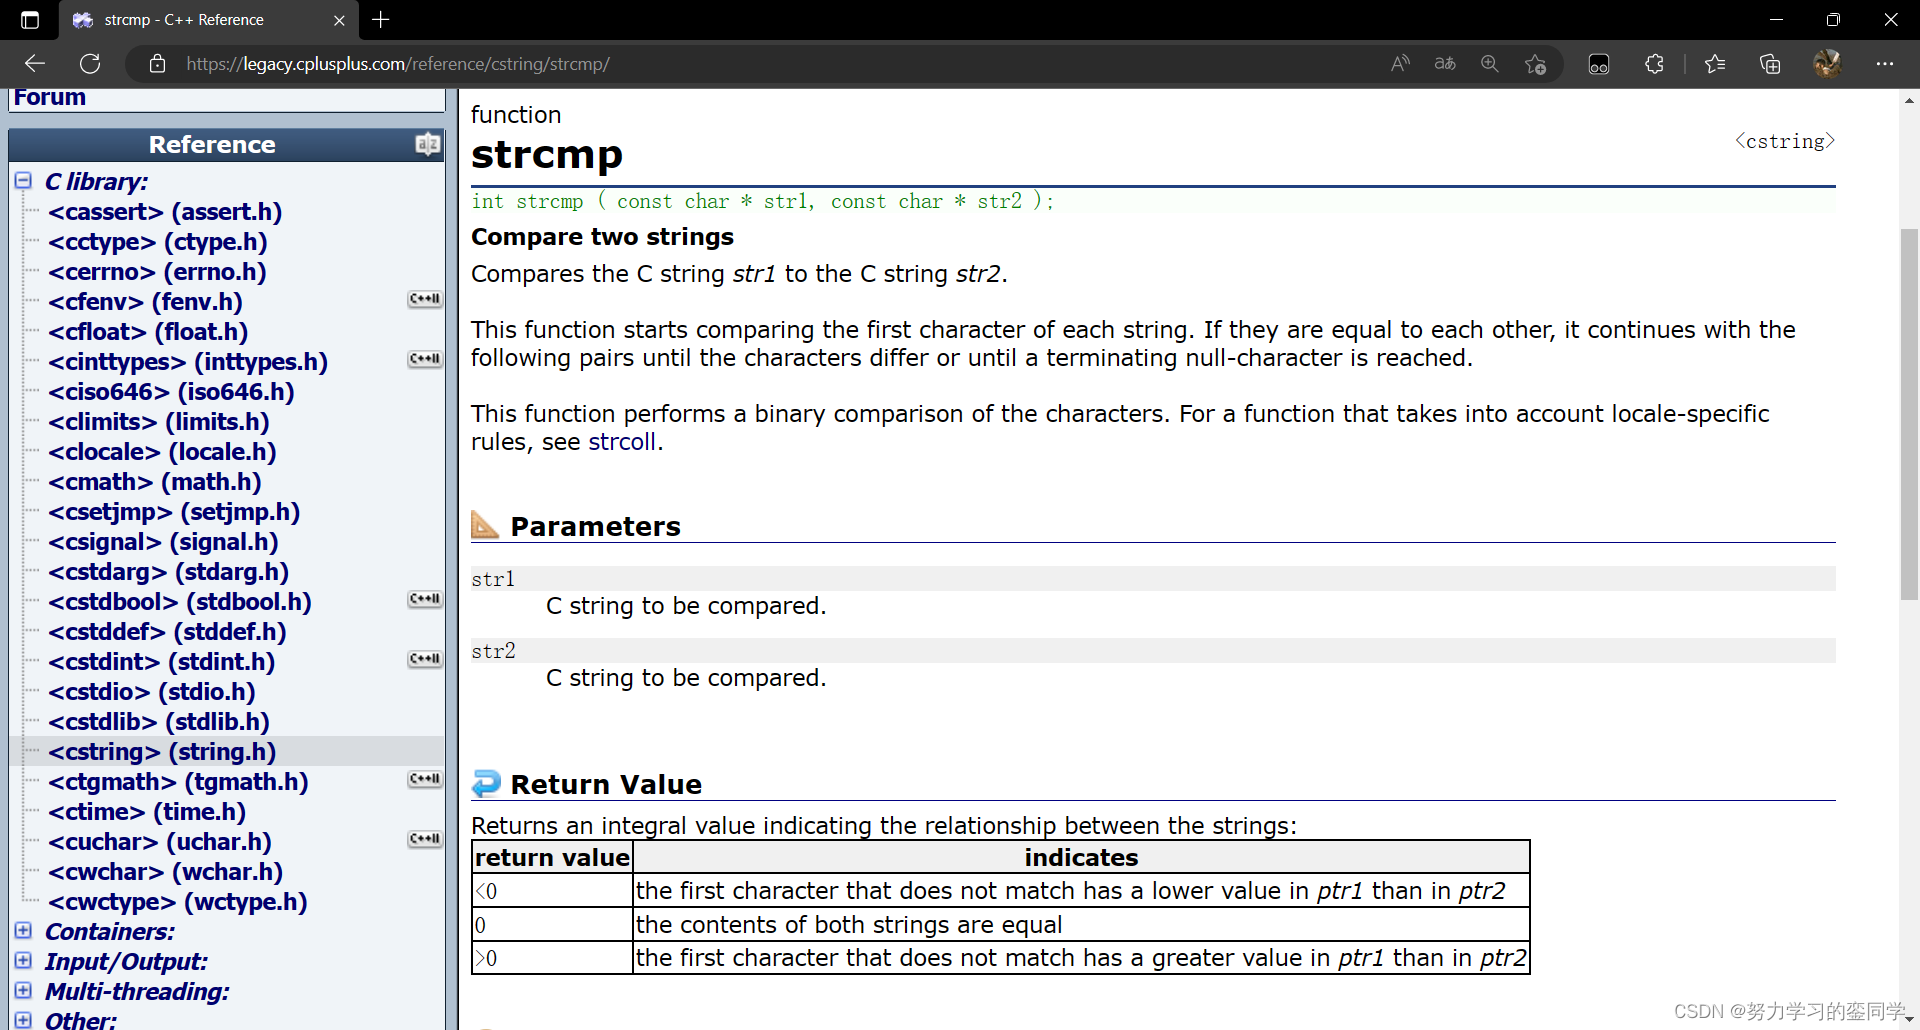The height and width of the screenshot is (1030, 1920).
Task: Open the Extensions puzzle icon
Action: point(1654,64)
